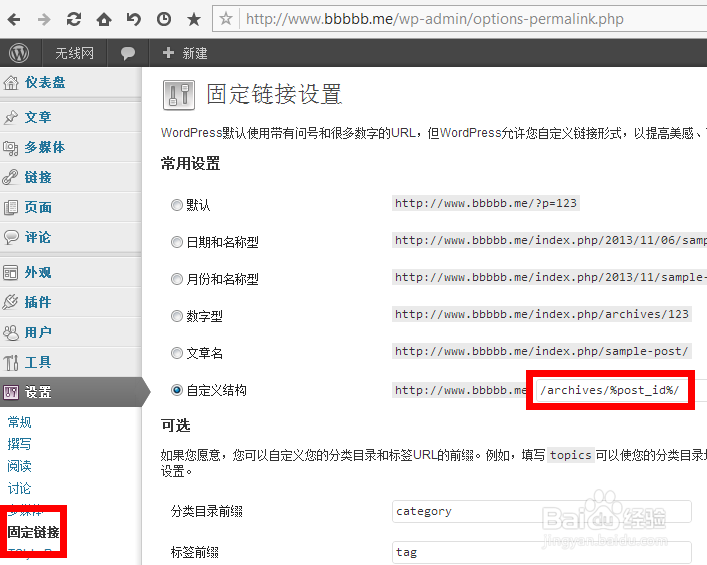Click the 标签前缀 tag base field
Viewport: 707px width, 565px height.
pos(542,552)
